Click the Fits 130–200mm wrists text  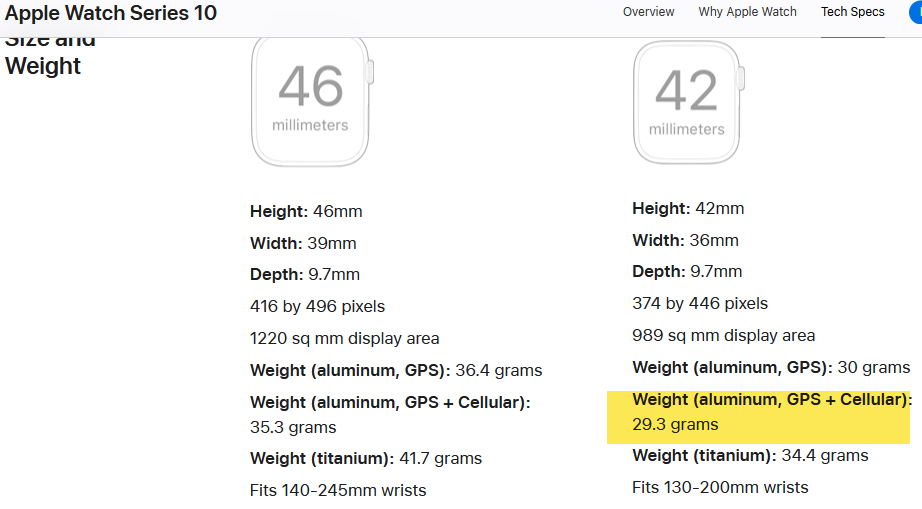[720, 487]
